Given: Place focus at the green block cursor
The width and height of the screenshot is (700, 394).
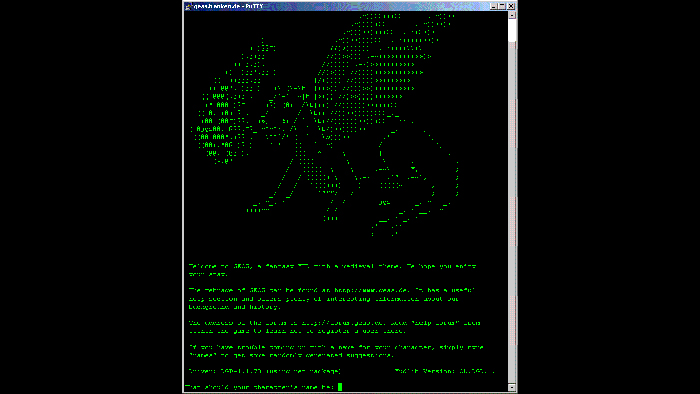Looking at the screenshot, I should pyautogui.click(x=340, y=387).
